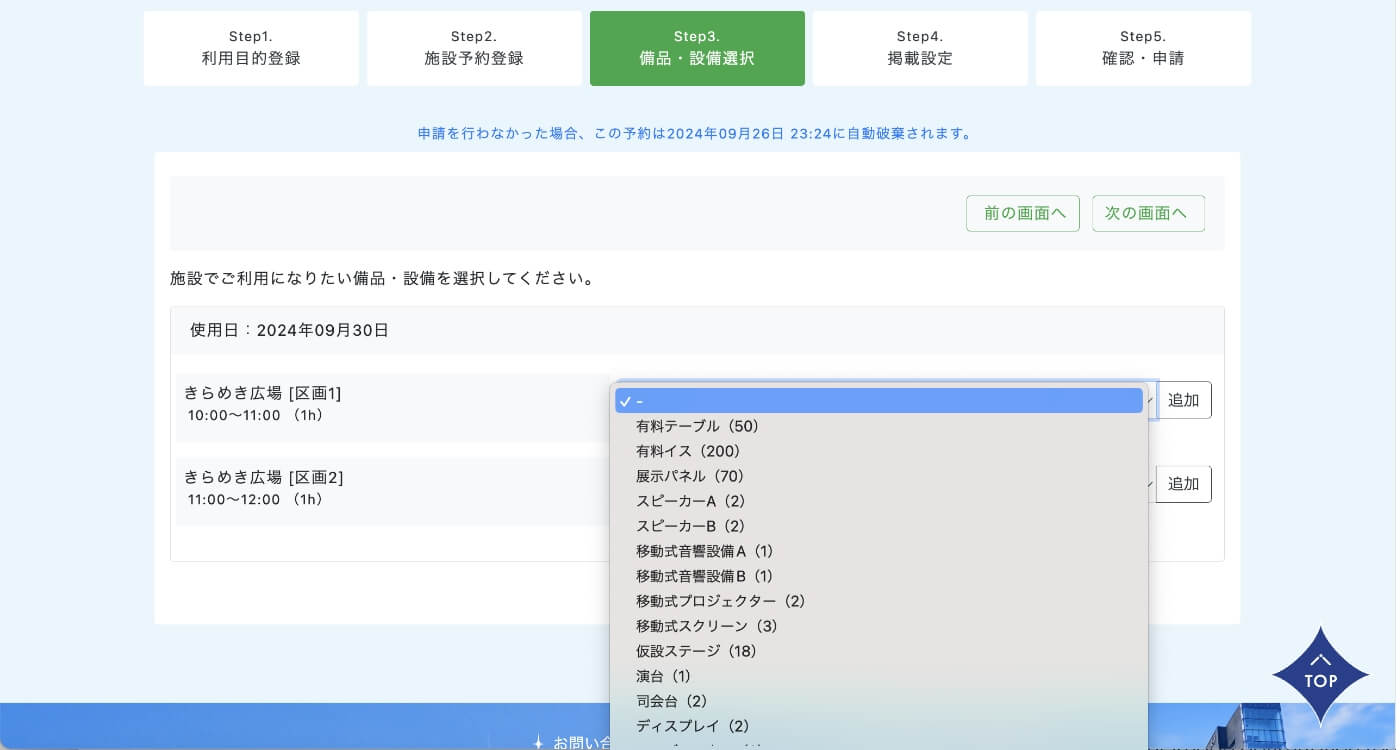Select the blank '-' checked option
Image resolution: width=1400 pixels, height=750 pixels.
click(878, 401)
